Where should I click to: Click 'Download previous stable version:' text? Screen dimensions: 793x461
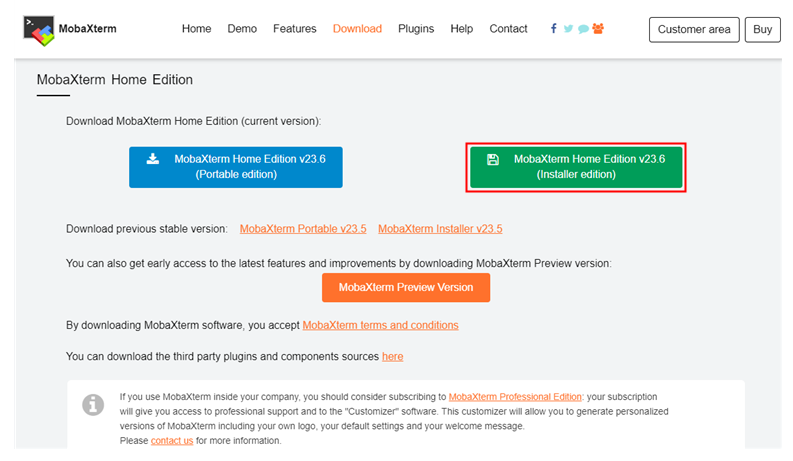(147, 229)
